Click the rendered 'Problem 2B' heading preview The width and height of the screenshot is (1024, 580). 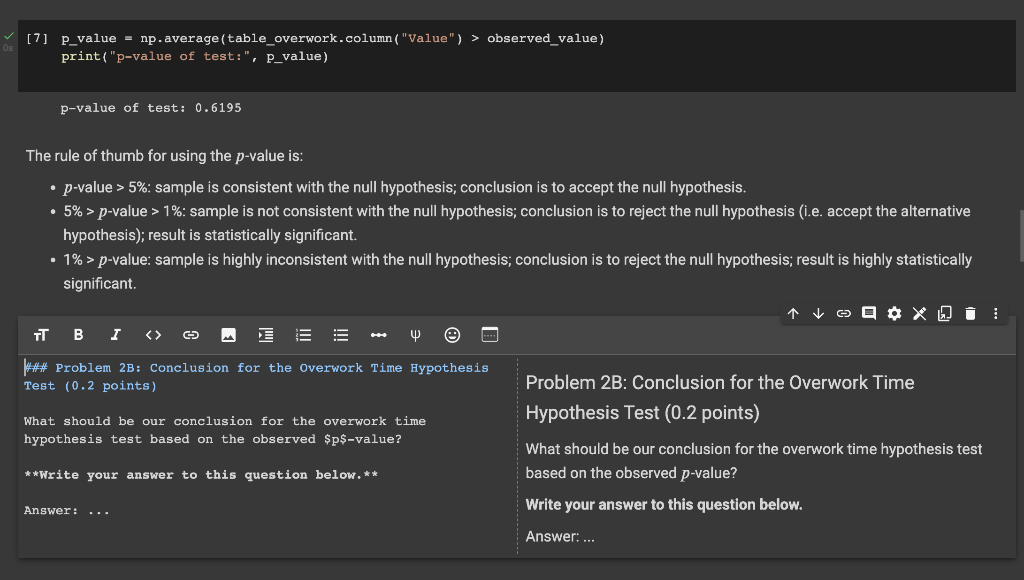(720, 397)
